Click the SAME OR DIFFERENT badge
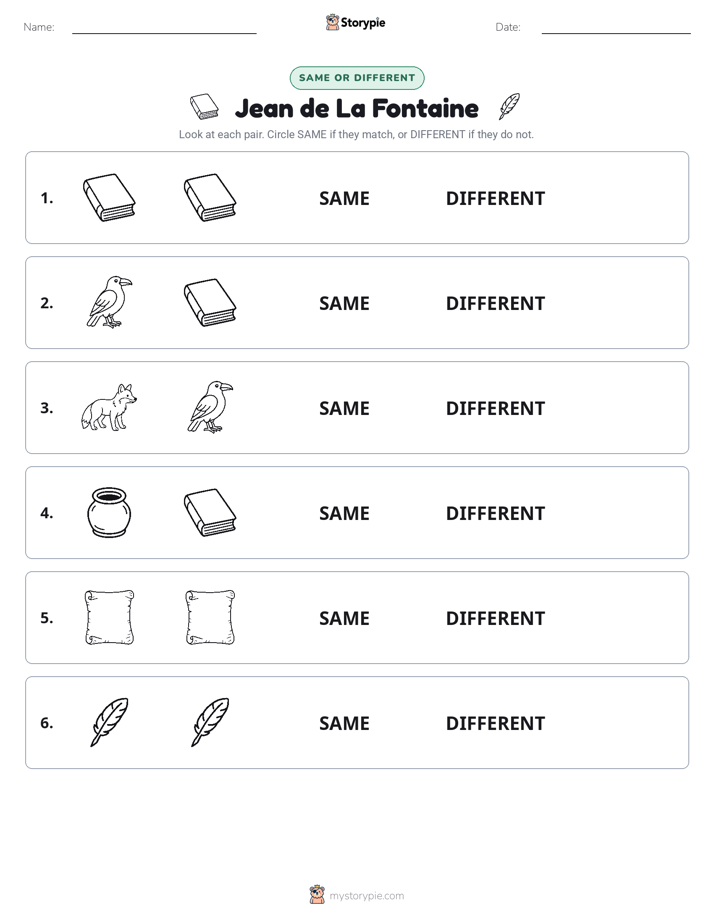The image size is (714, 924). pyautogui.click(x=357, y=78)
